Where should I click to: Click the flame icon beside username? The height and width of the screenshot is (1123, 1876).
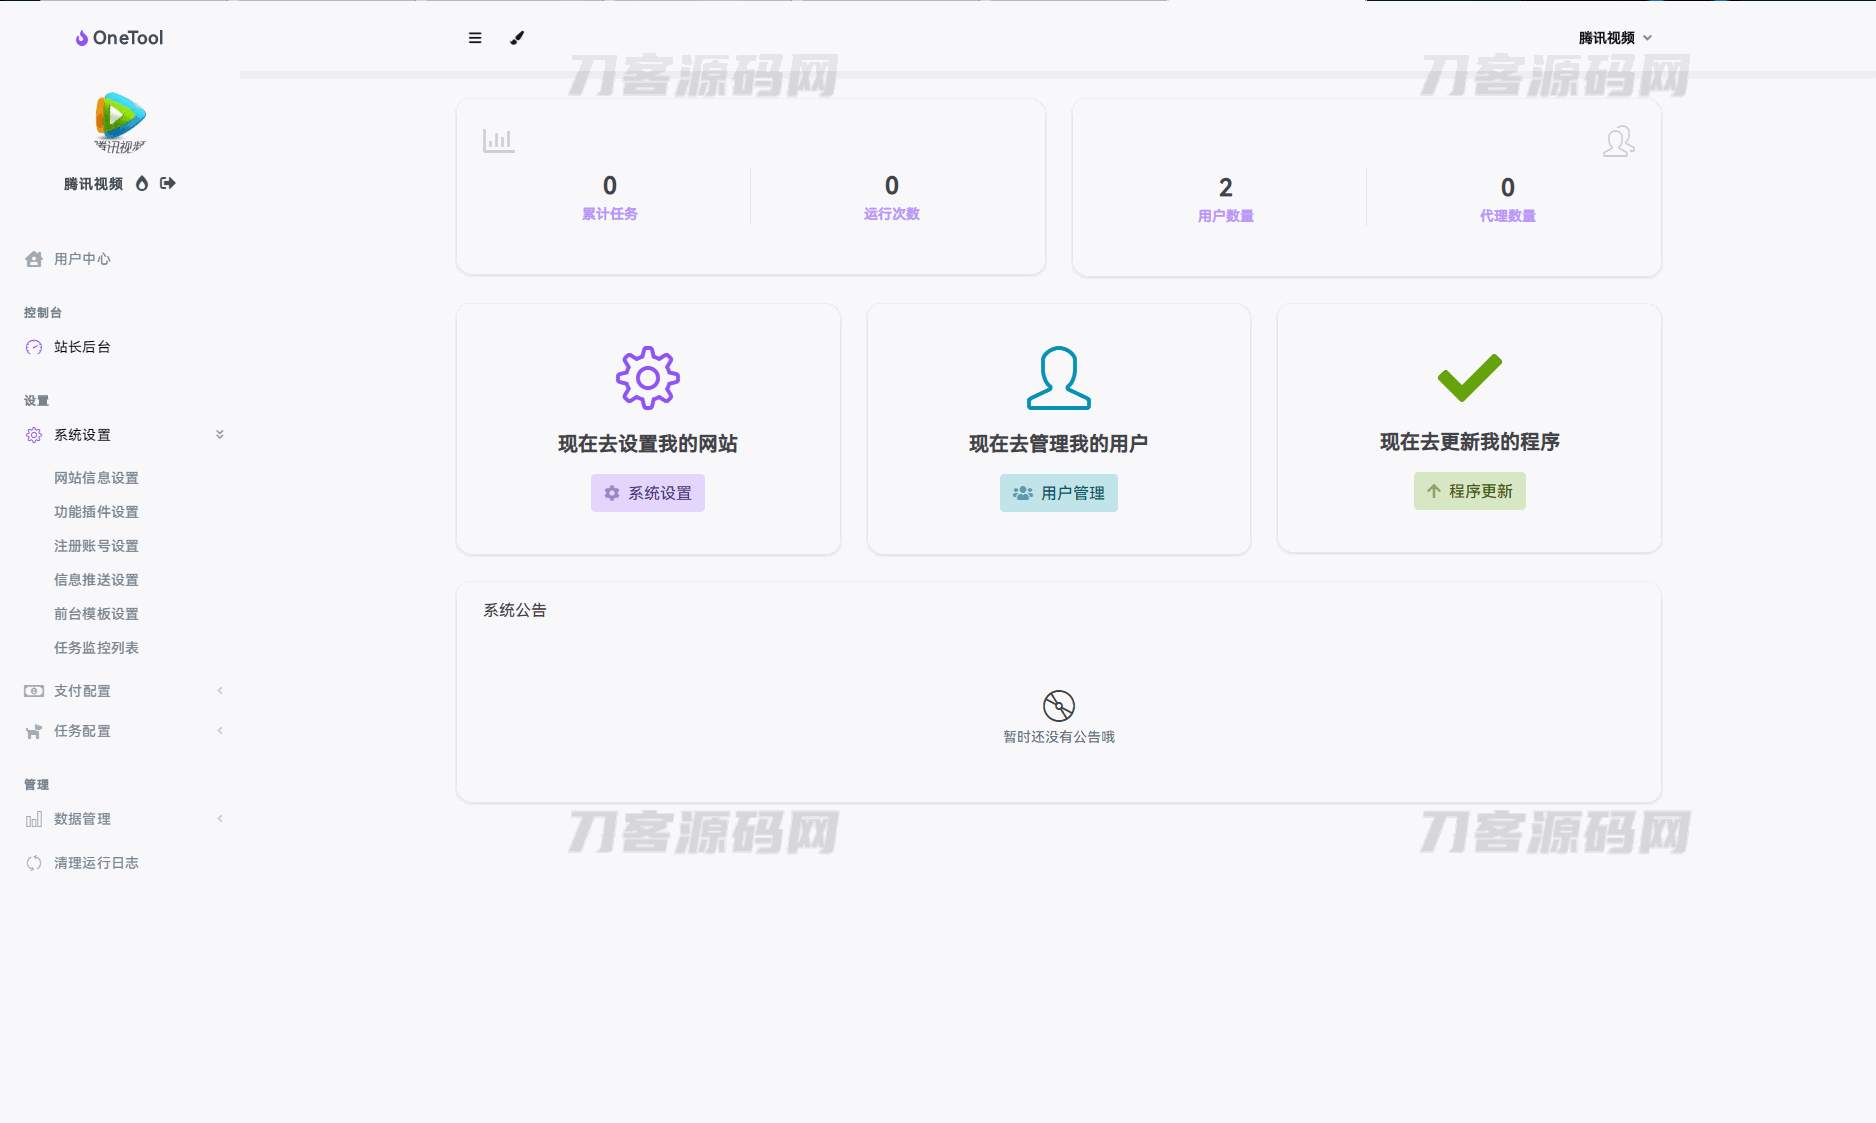pyautogui.click(x=142, y=183)
